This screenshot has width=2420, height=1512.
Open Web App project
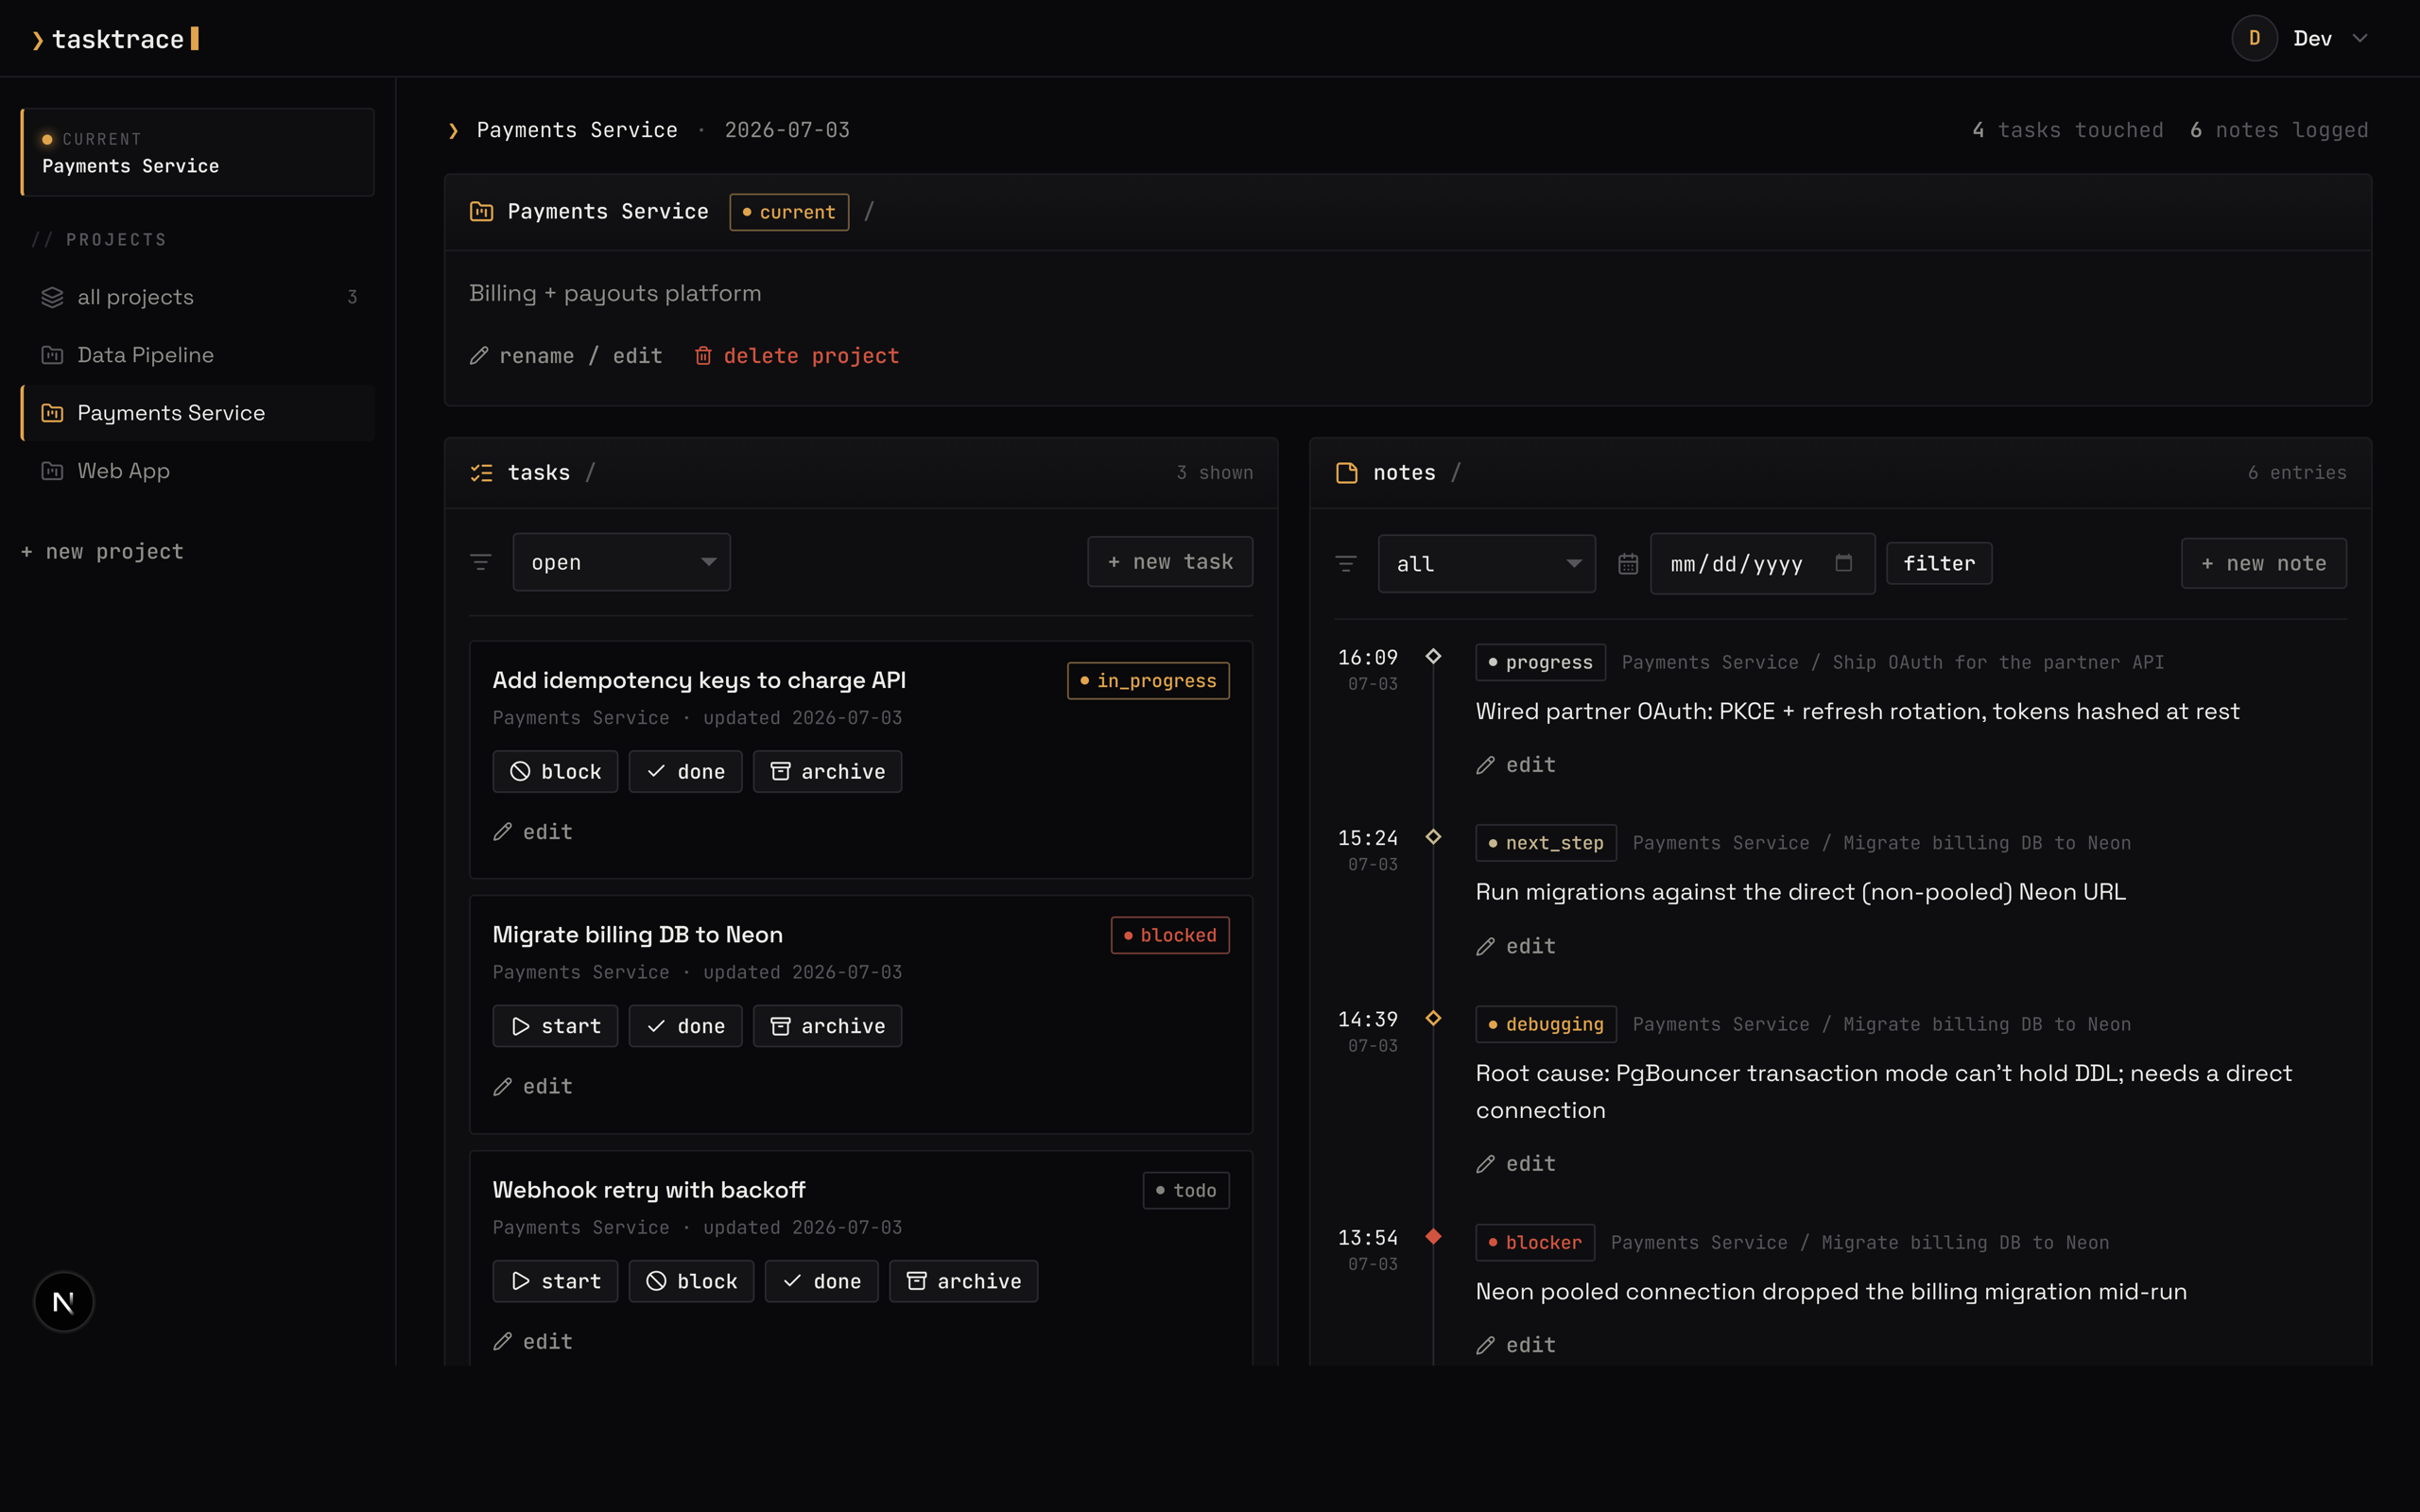click(198, 471)
